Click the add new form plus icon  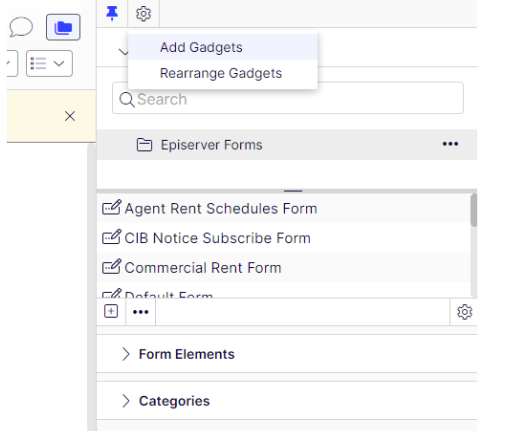111,311
